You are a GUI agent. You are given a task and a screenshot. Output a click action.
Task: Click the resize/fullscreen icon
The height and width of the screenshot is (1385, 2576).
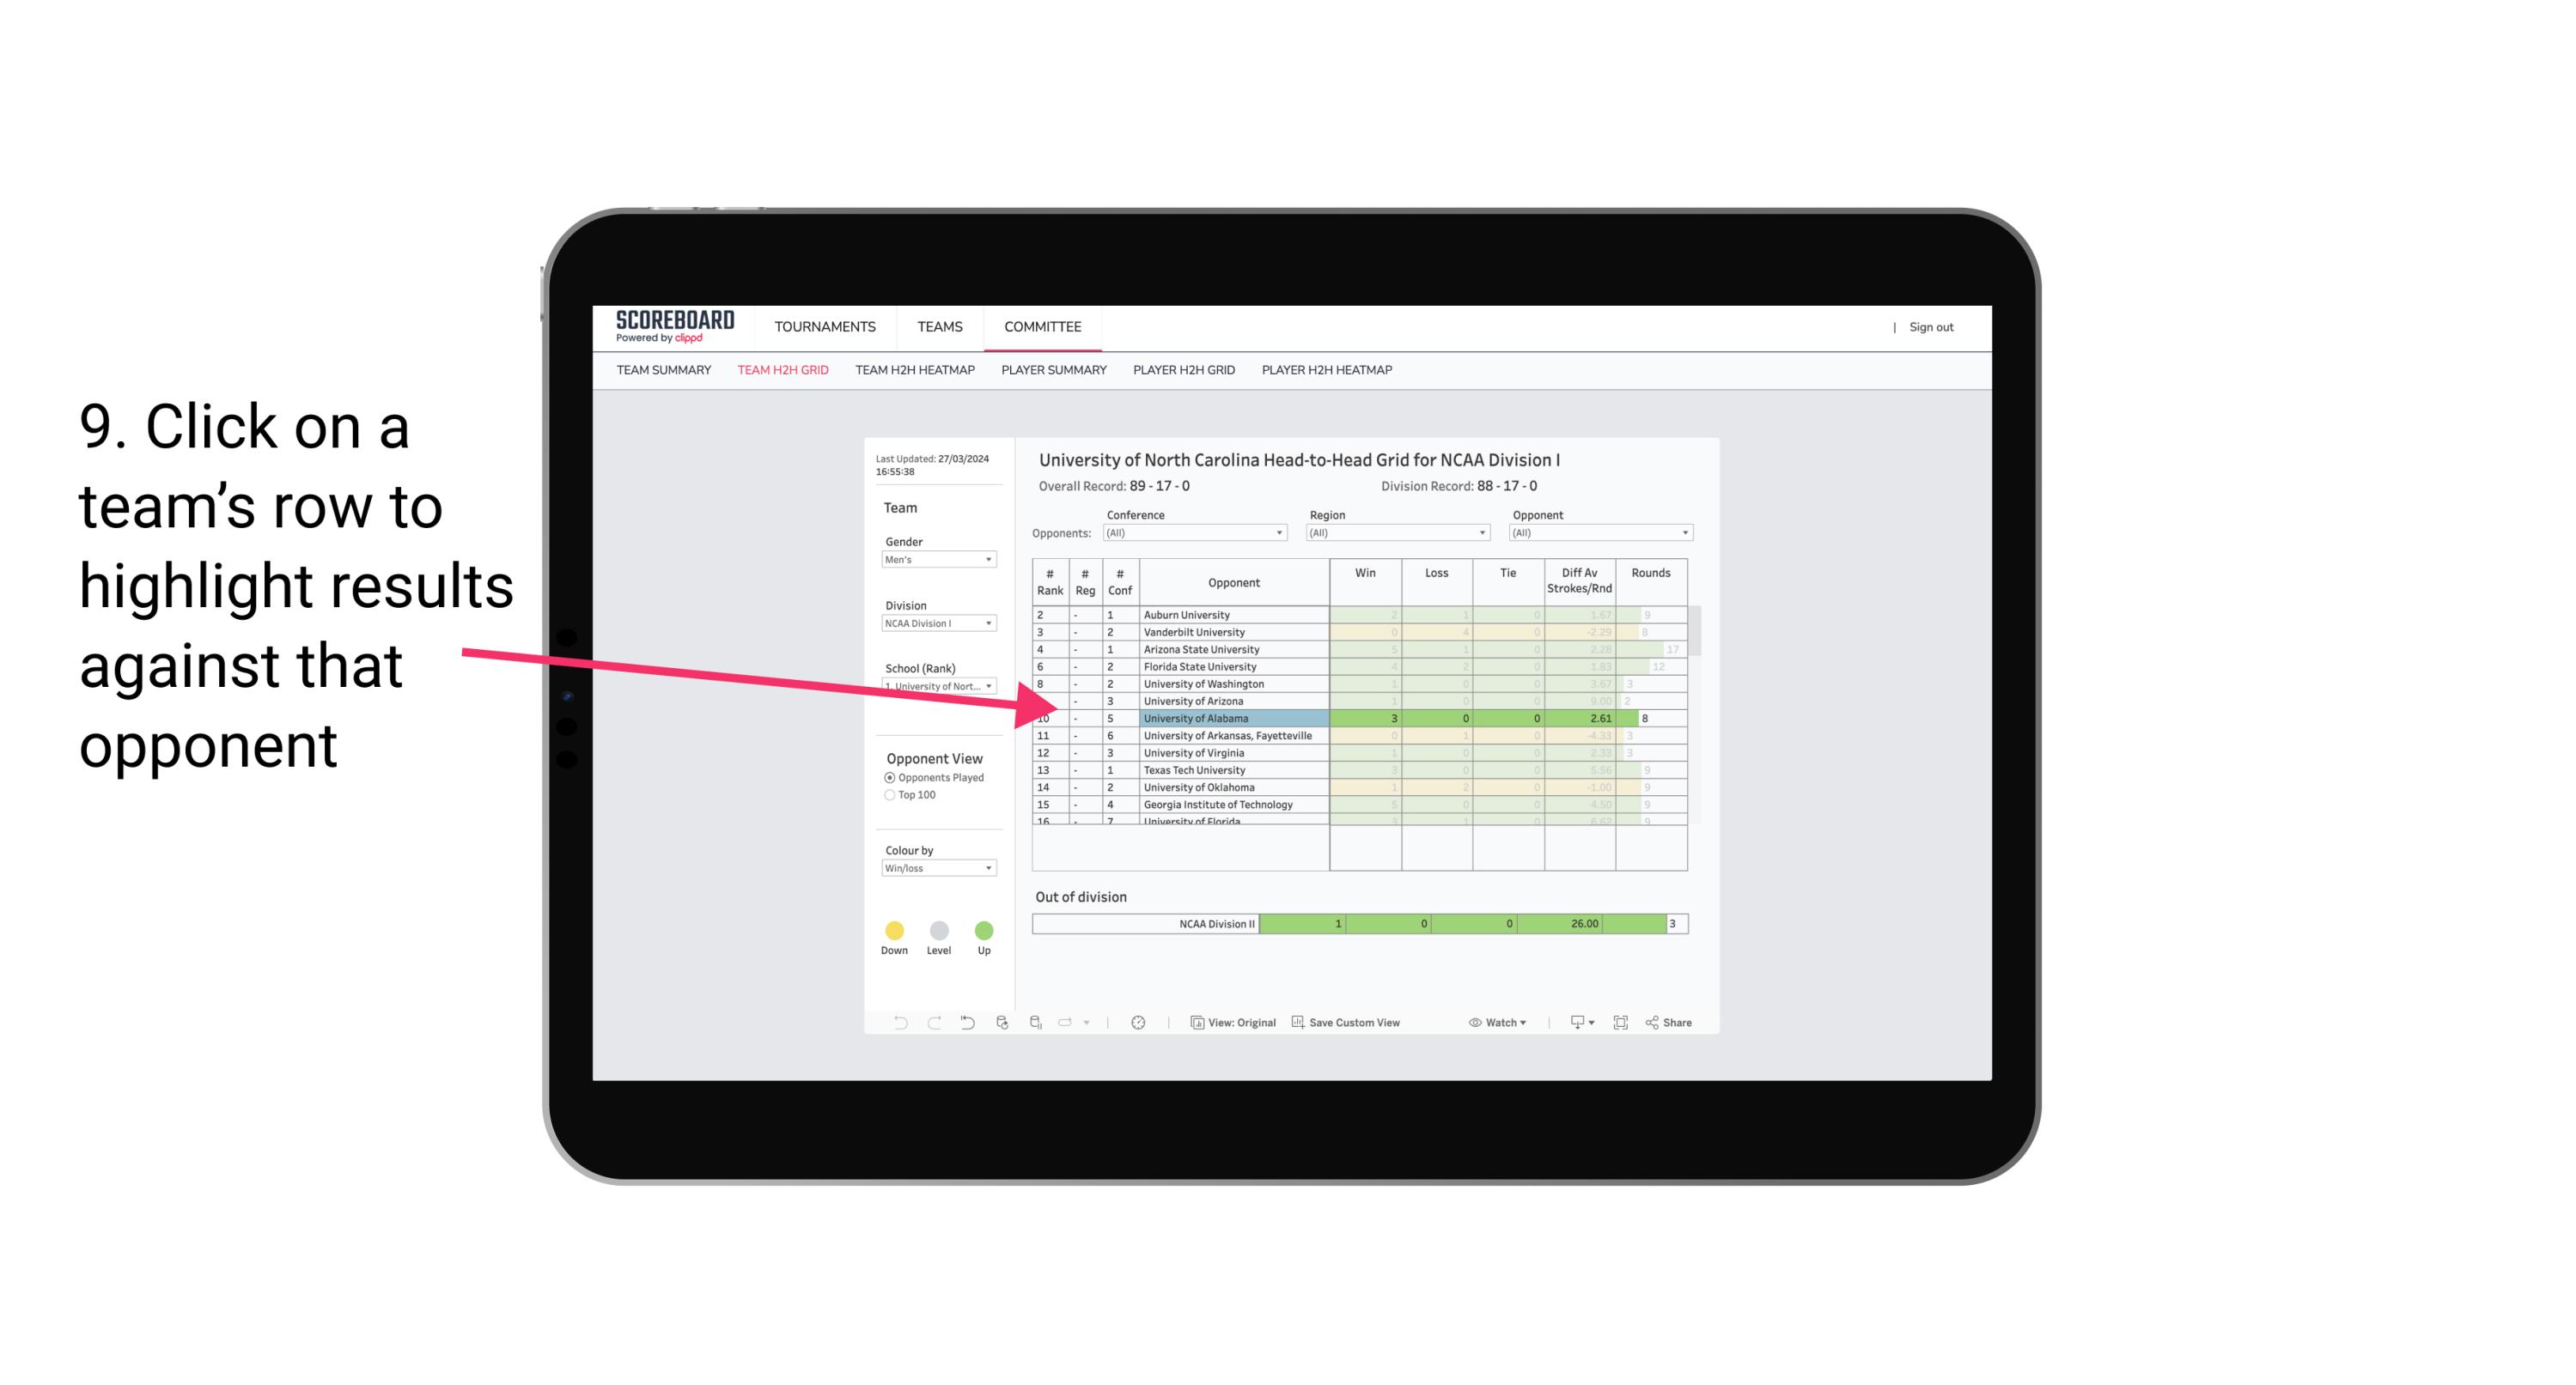pos(1621,1025)
